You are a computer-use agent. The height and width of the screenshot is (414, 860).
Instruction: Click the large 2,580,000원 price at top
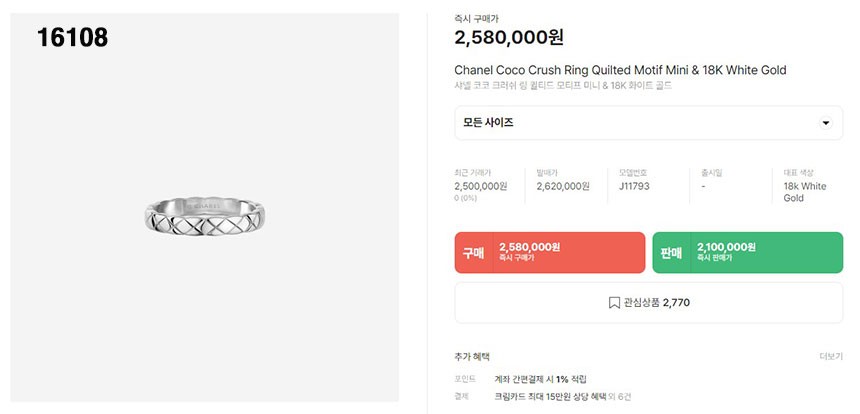coord(509,38)
